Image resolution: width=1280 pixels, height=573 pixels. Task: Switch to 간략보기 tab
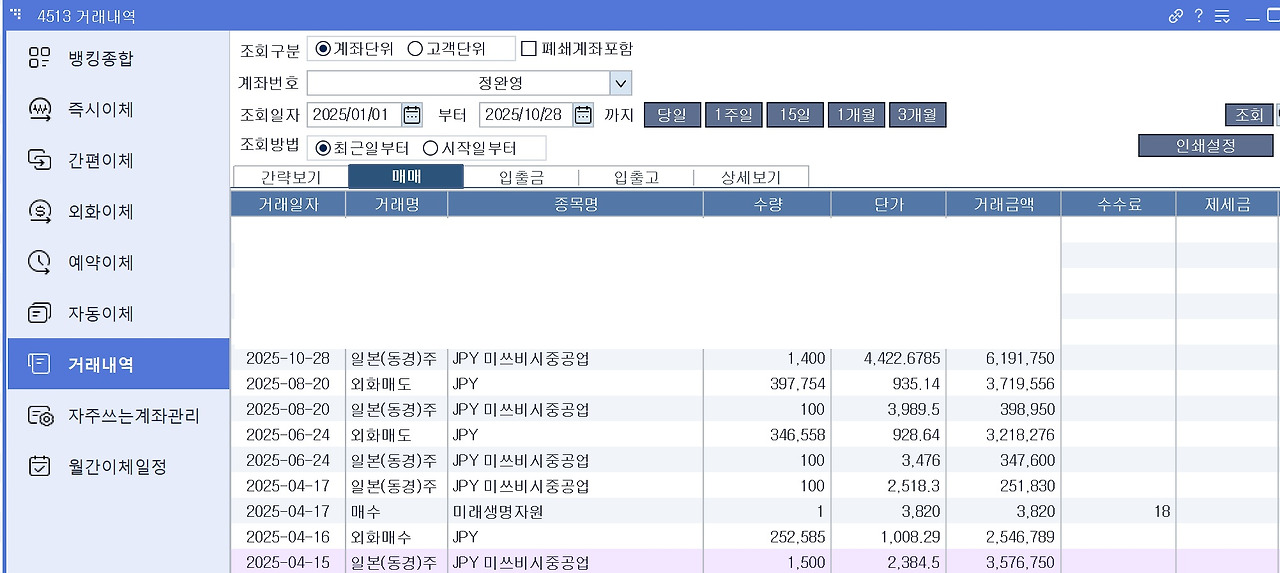(290, 177)
